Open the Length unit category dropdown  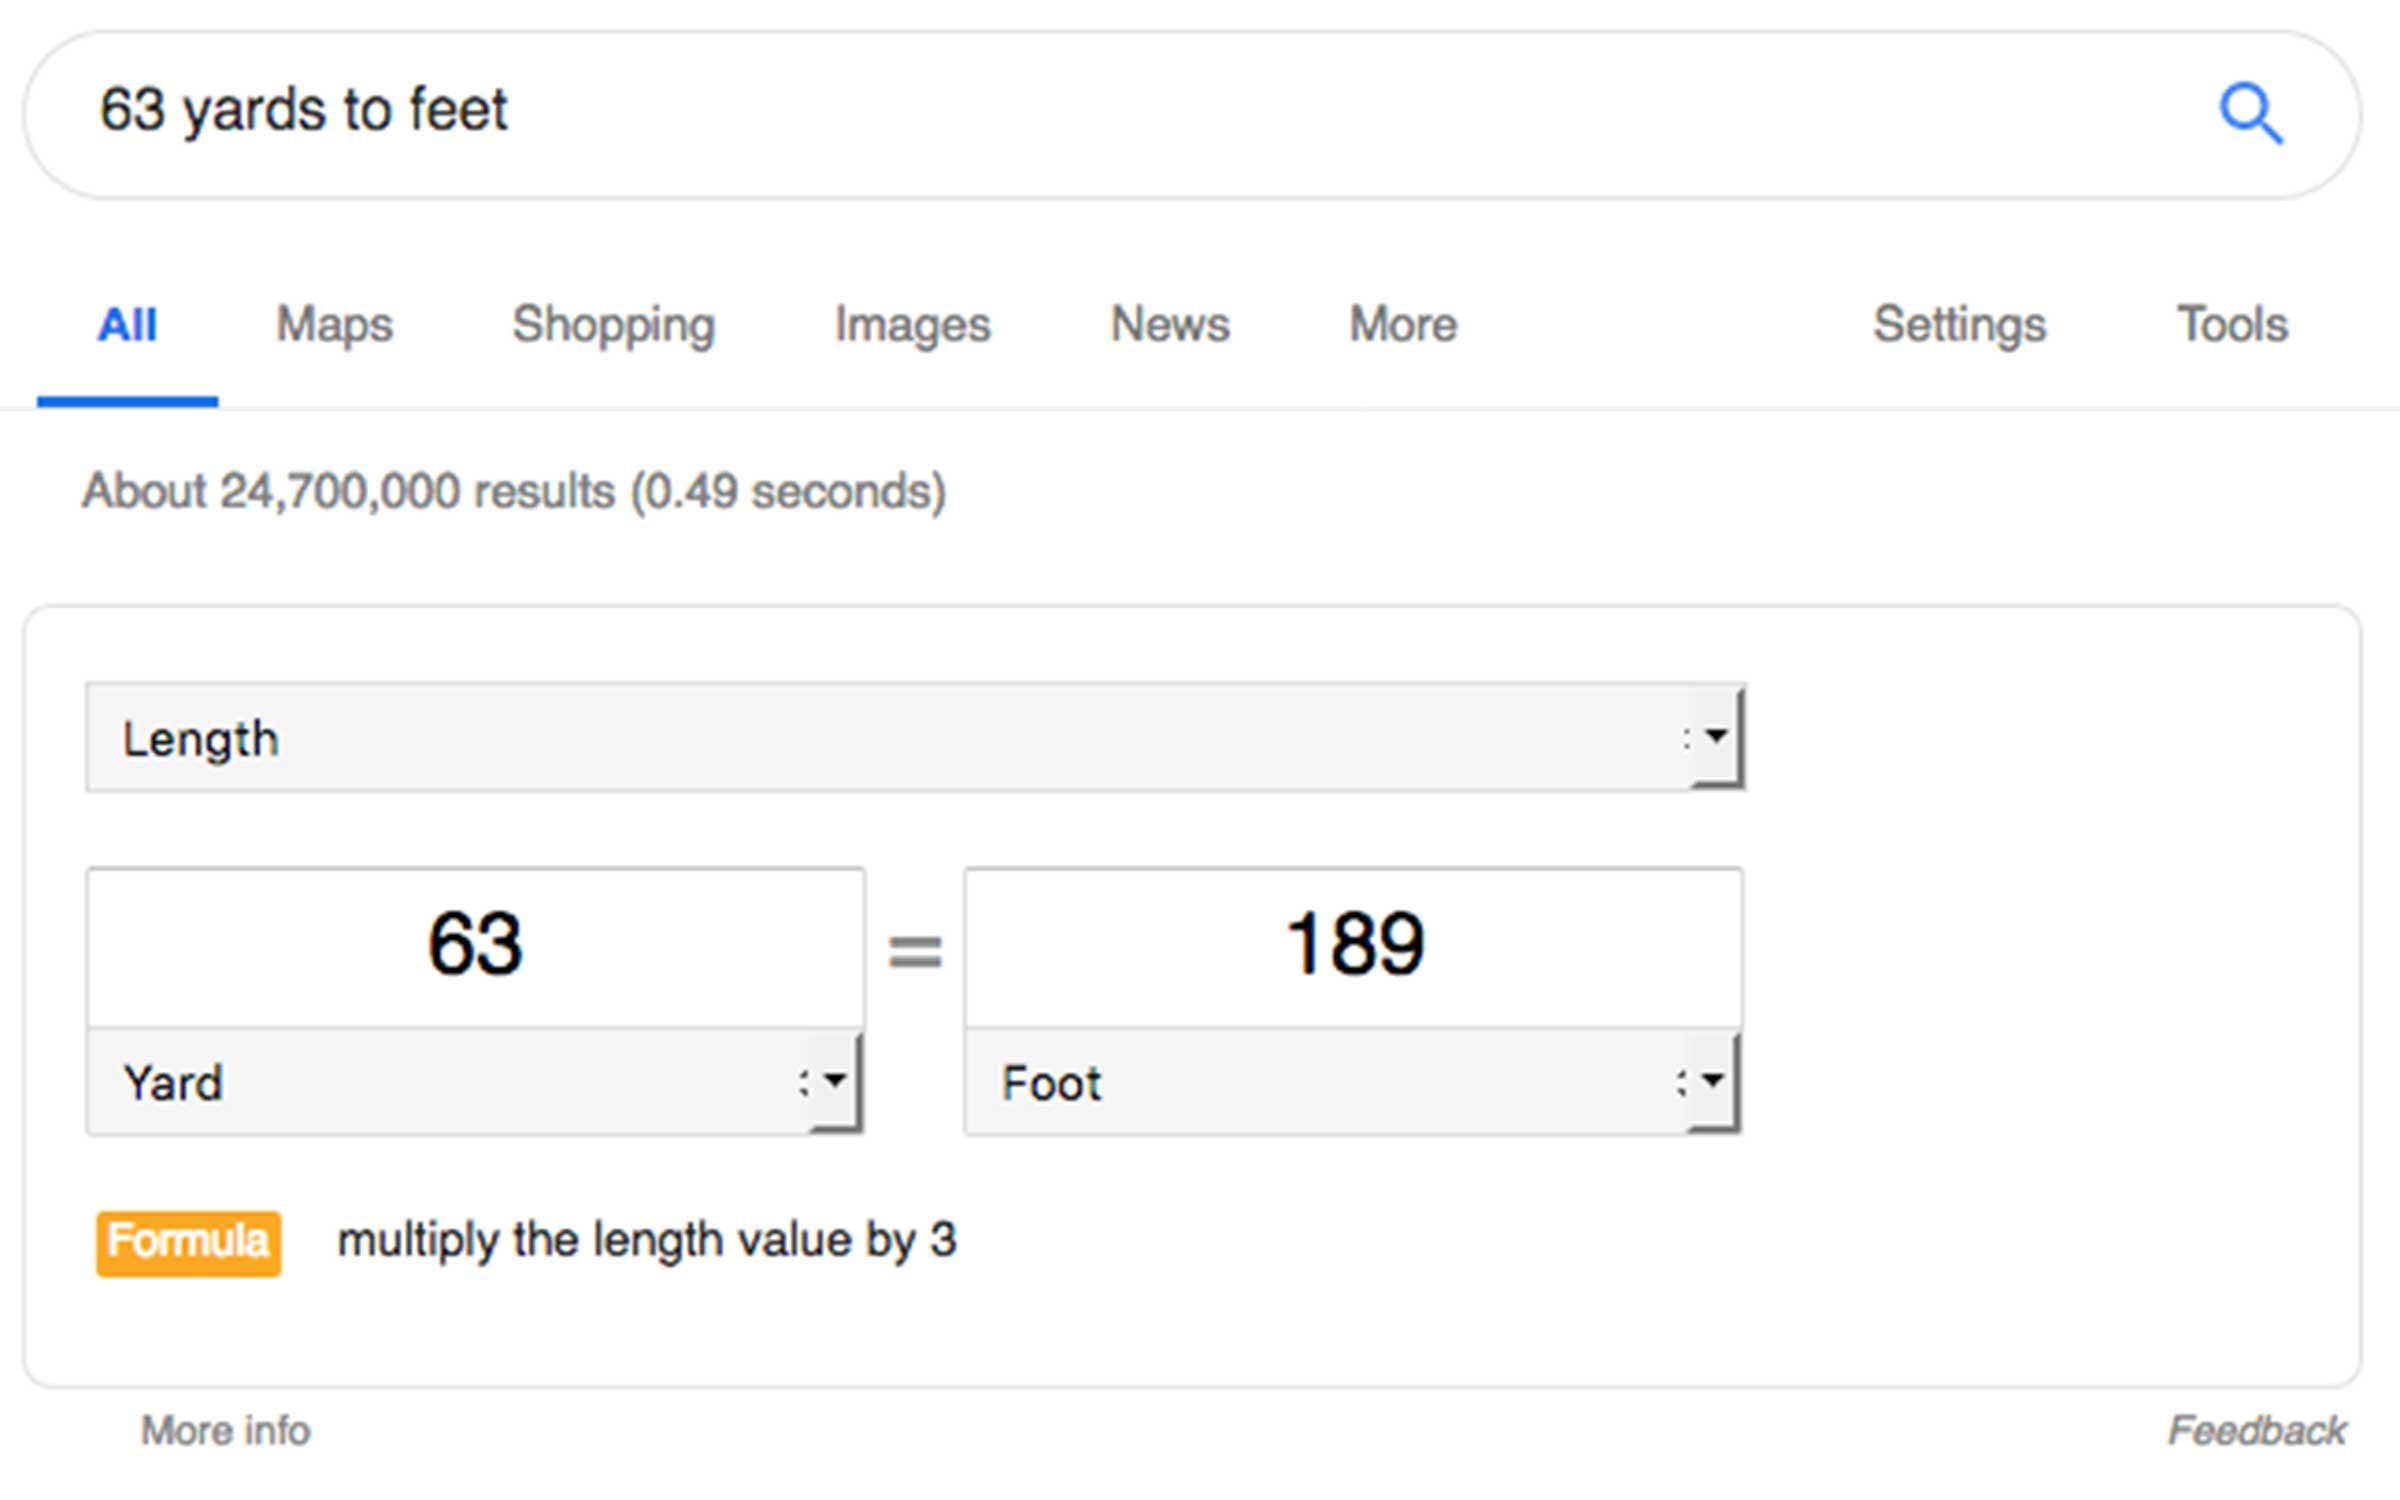point(915,738)
